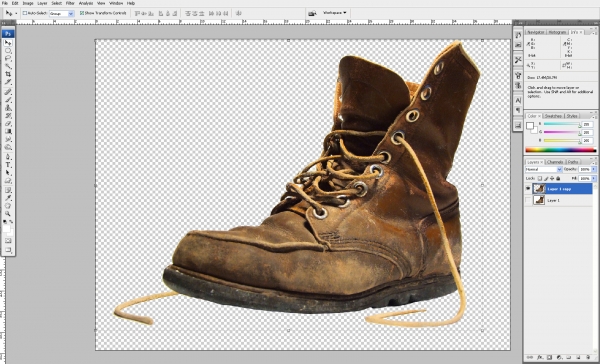Select the Eraser tool
This screenshot has height=364, width=600.
8,124
